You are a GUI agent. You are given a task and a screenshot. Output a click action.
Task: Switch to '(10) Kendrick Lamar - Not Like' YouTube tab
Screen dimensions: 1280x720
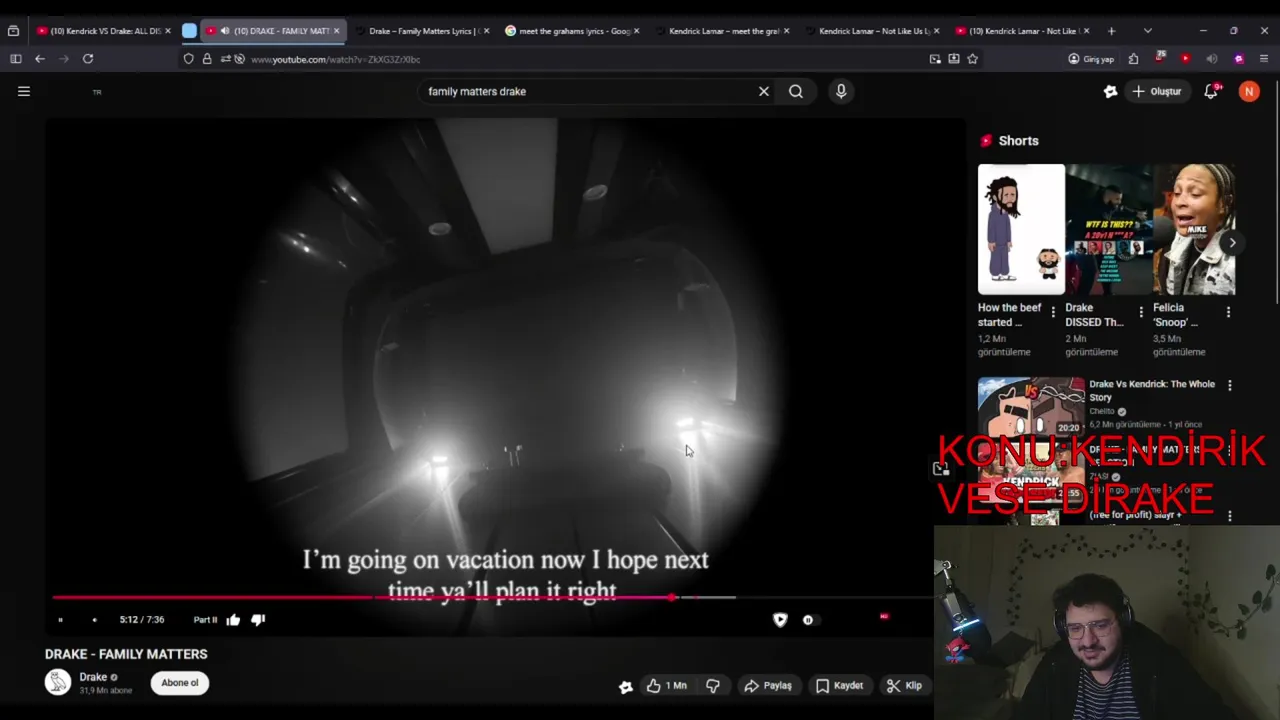click(x=1020, y=31)
